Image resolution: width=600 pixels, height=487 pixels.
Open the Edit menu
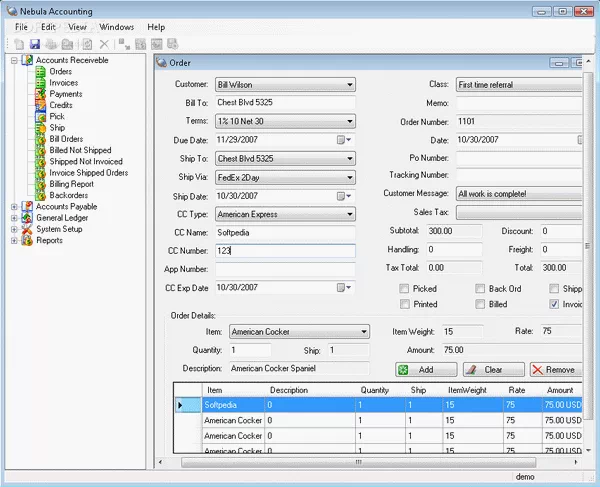48,27
